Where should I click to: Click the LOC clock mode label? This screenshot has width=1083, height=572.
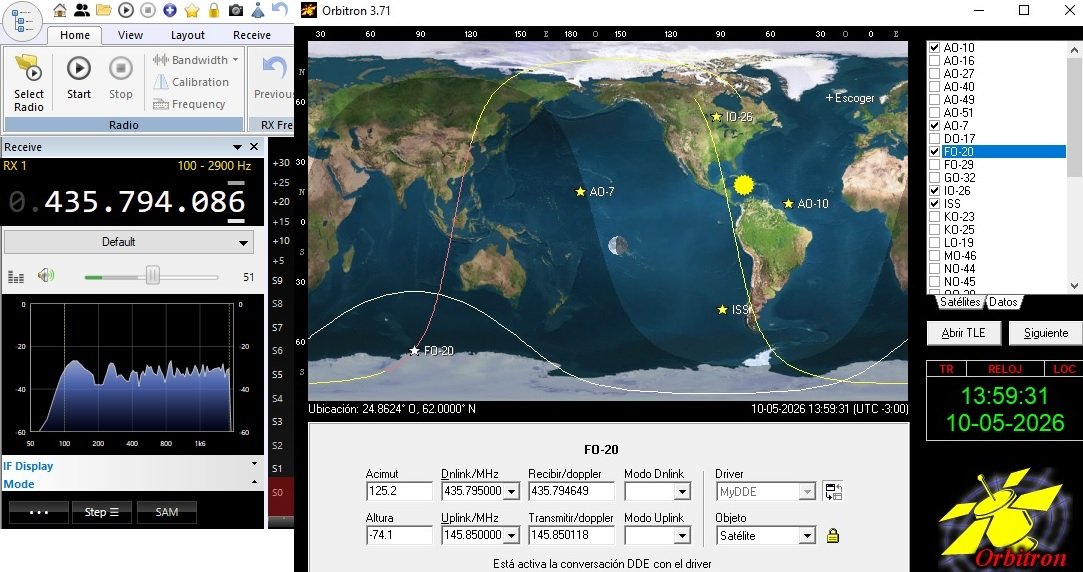[1064, 370]
